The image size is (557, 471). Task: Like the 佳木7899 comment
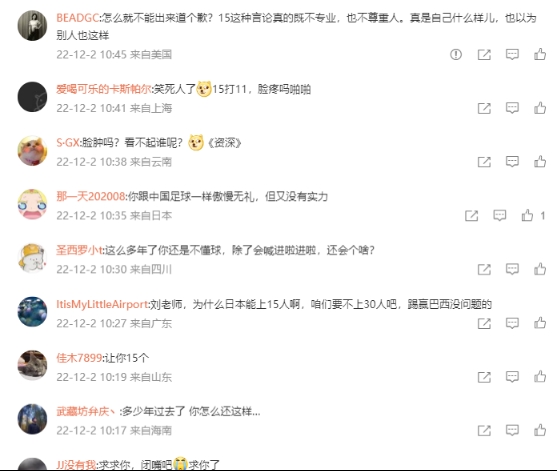[x=540, y=377]
